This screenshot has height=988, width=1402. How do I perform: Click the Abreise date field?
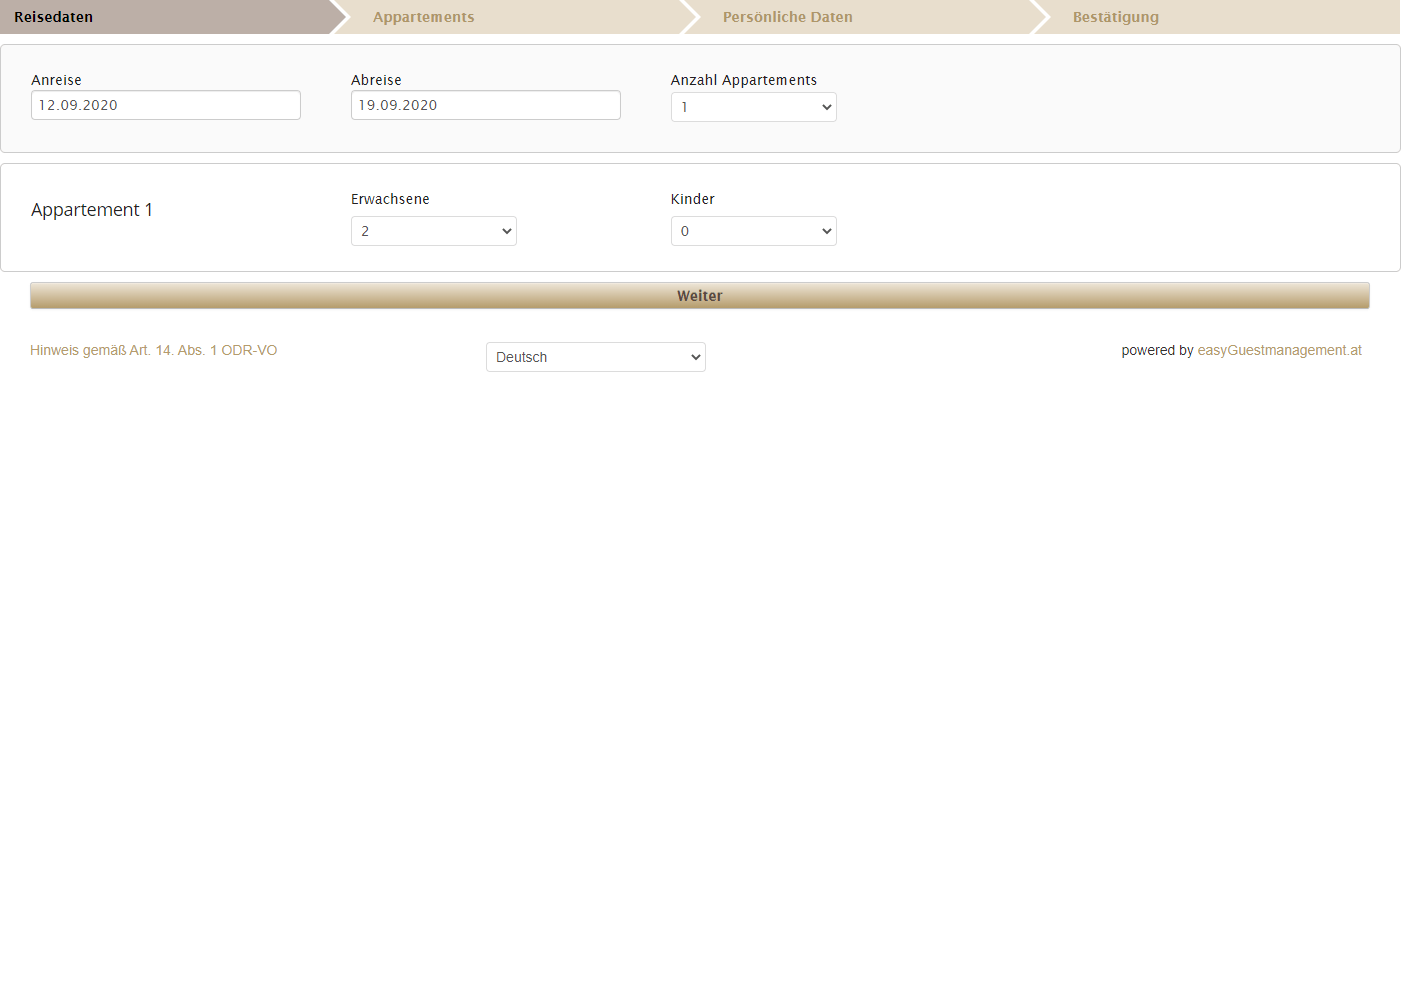(x=485, y=105)
